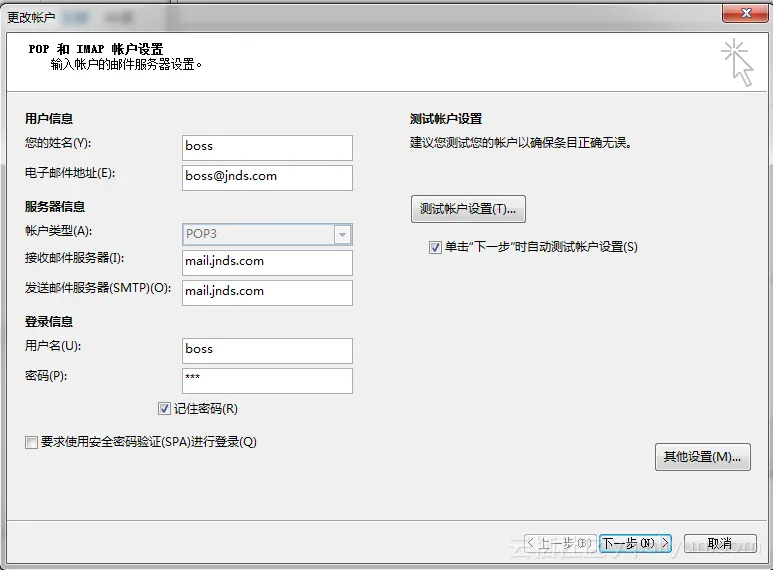Click the email address field boss@jnds.com
Screen dimensions: 773x570
(267, 178)
